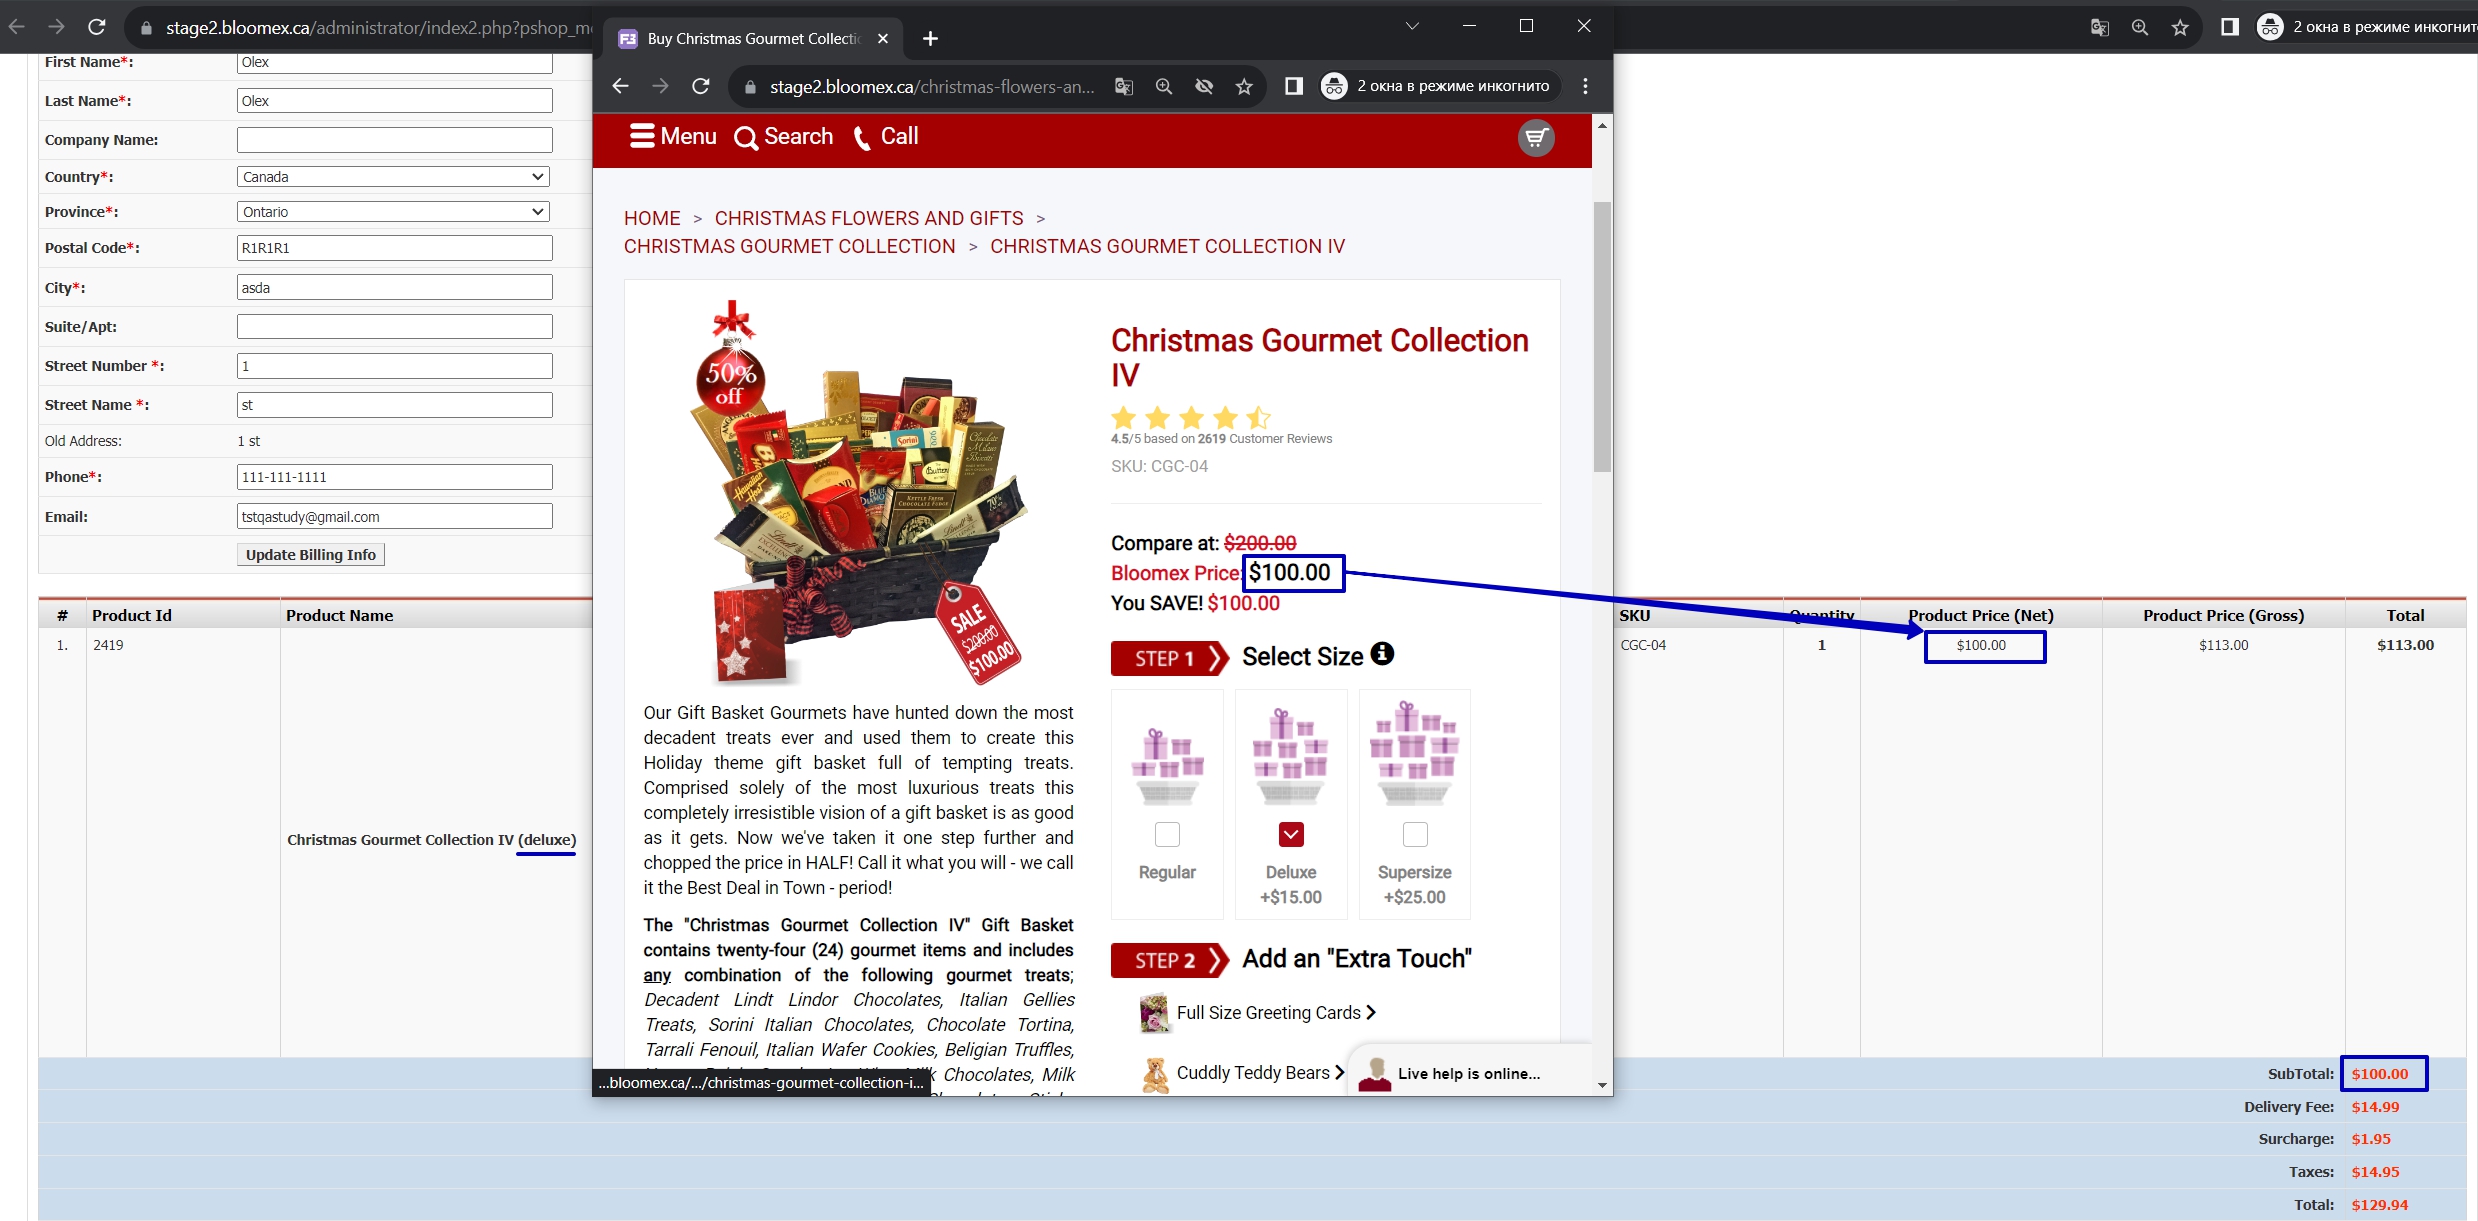Click the scrollbar up arrow in front window
The image size is (2478, 1221).
click(x=1602, y=126)
